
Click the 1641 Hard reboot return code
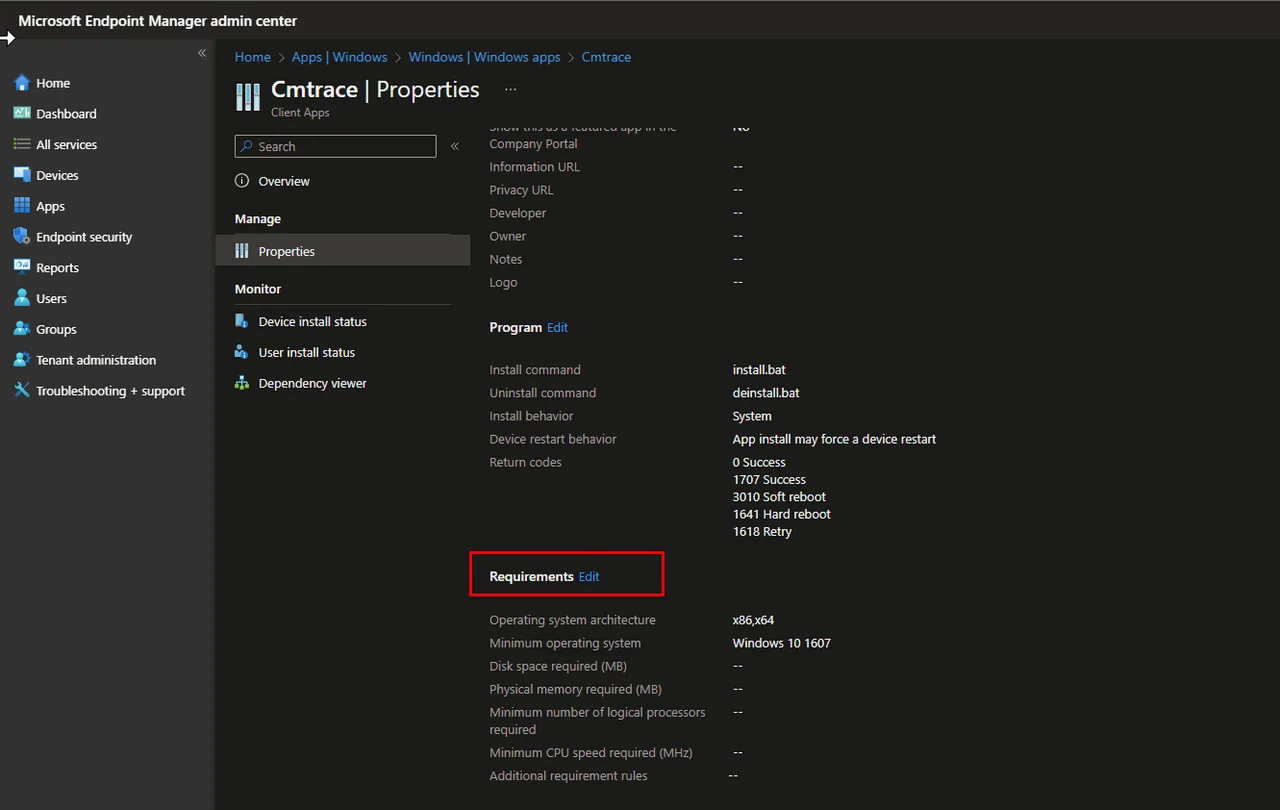point(782,514)
